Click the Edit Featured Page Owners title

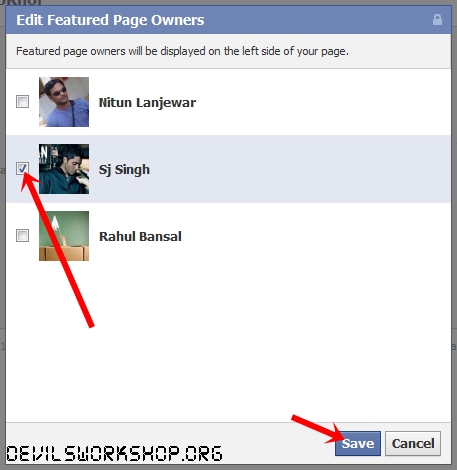point(110,20)
